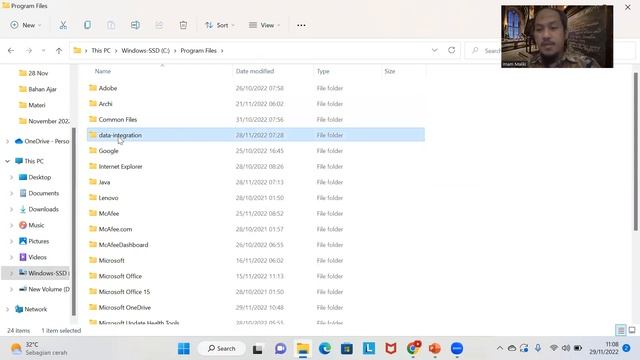Refresh the Program Files folder view
Viewport: 640px width, 360px height.
(x=451, y=50)
